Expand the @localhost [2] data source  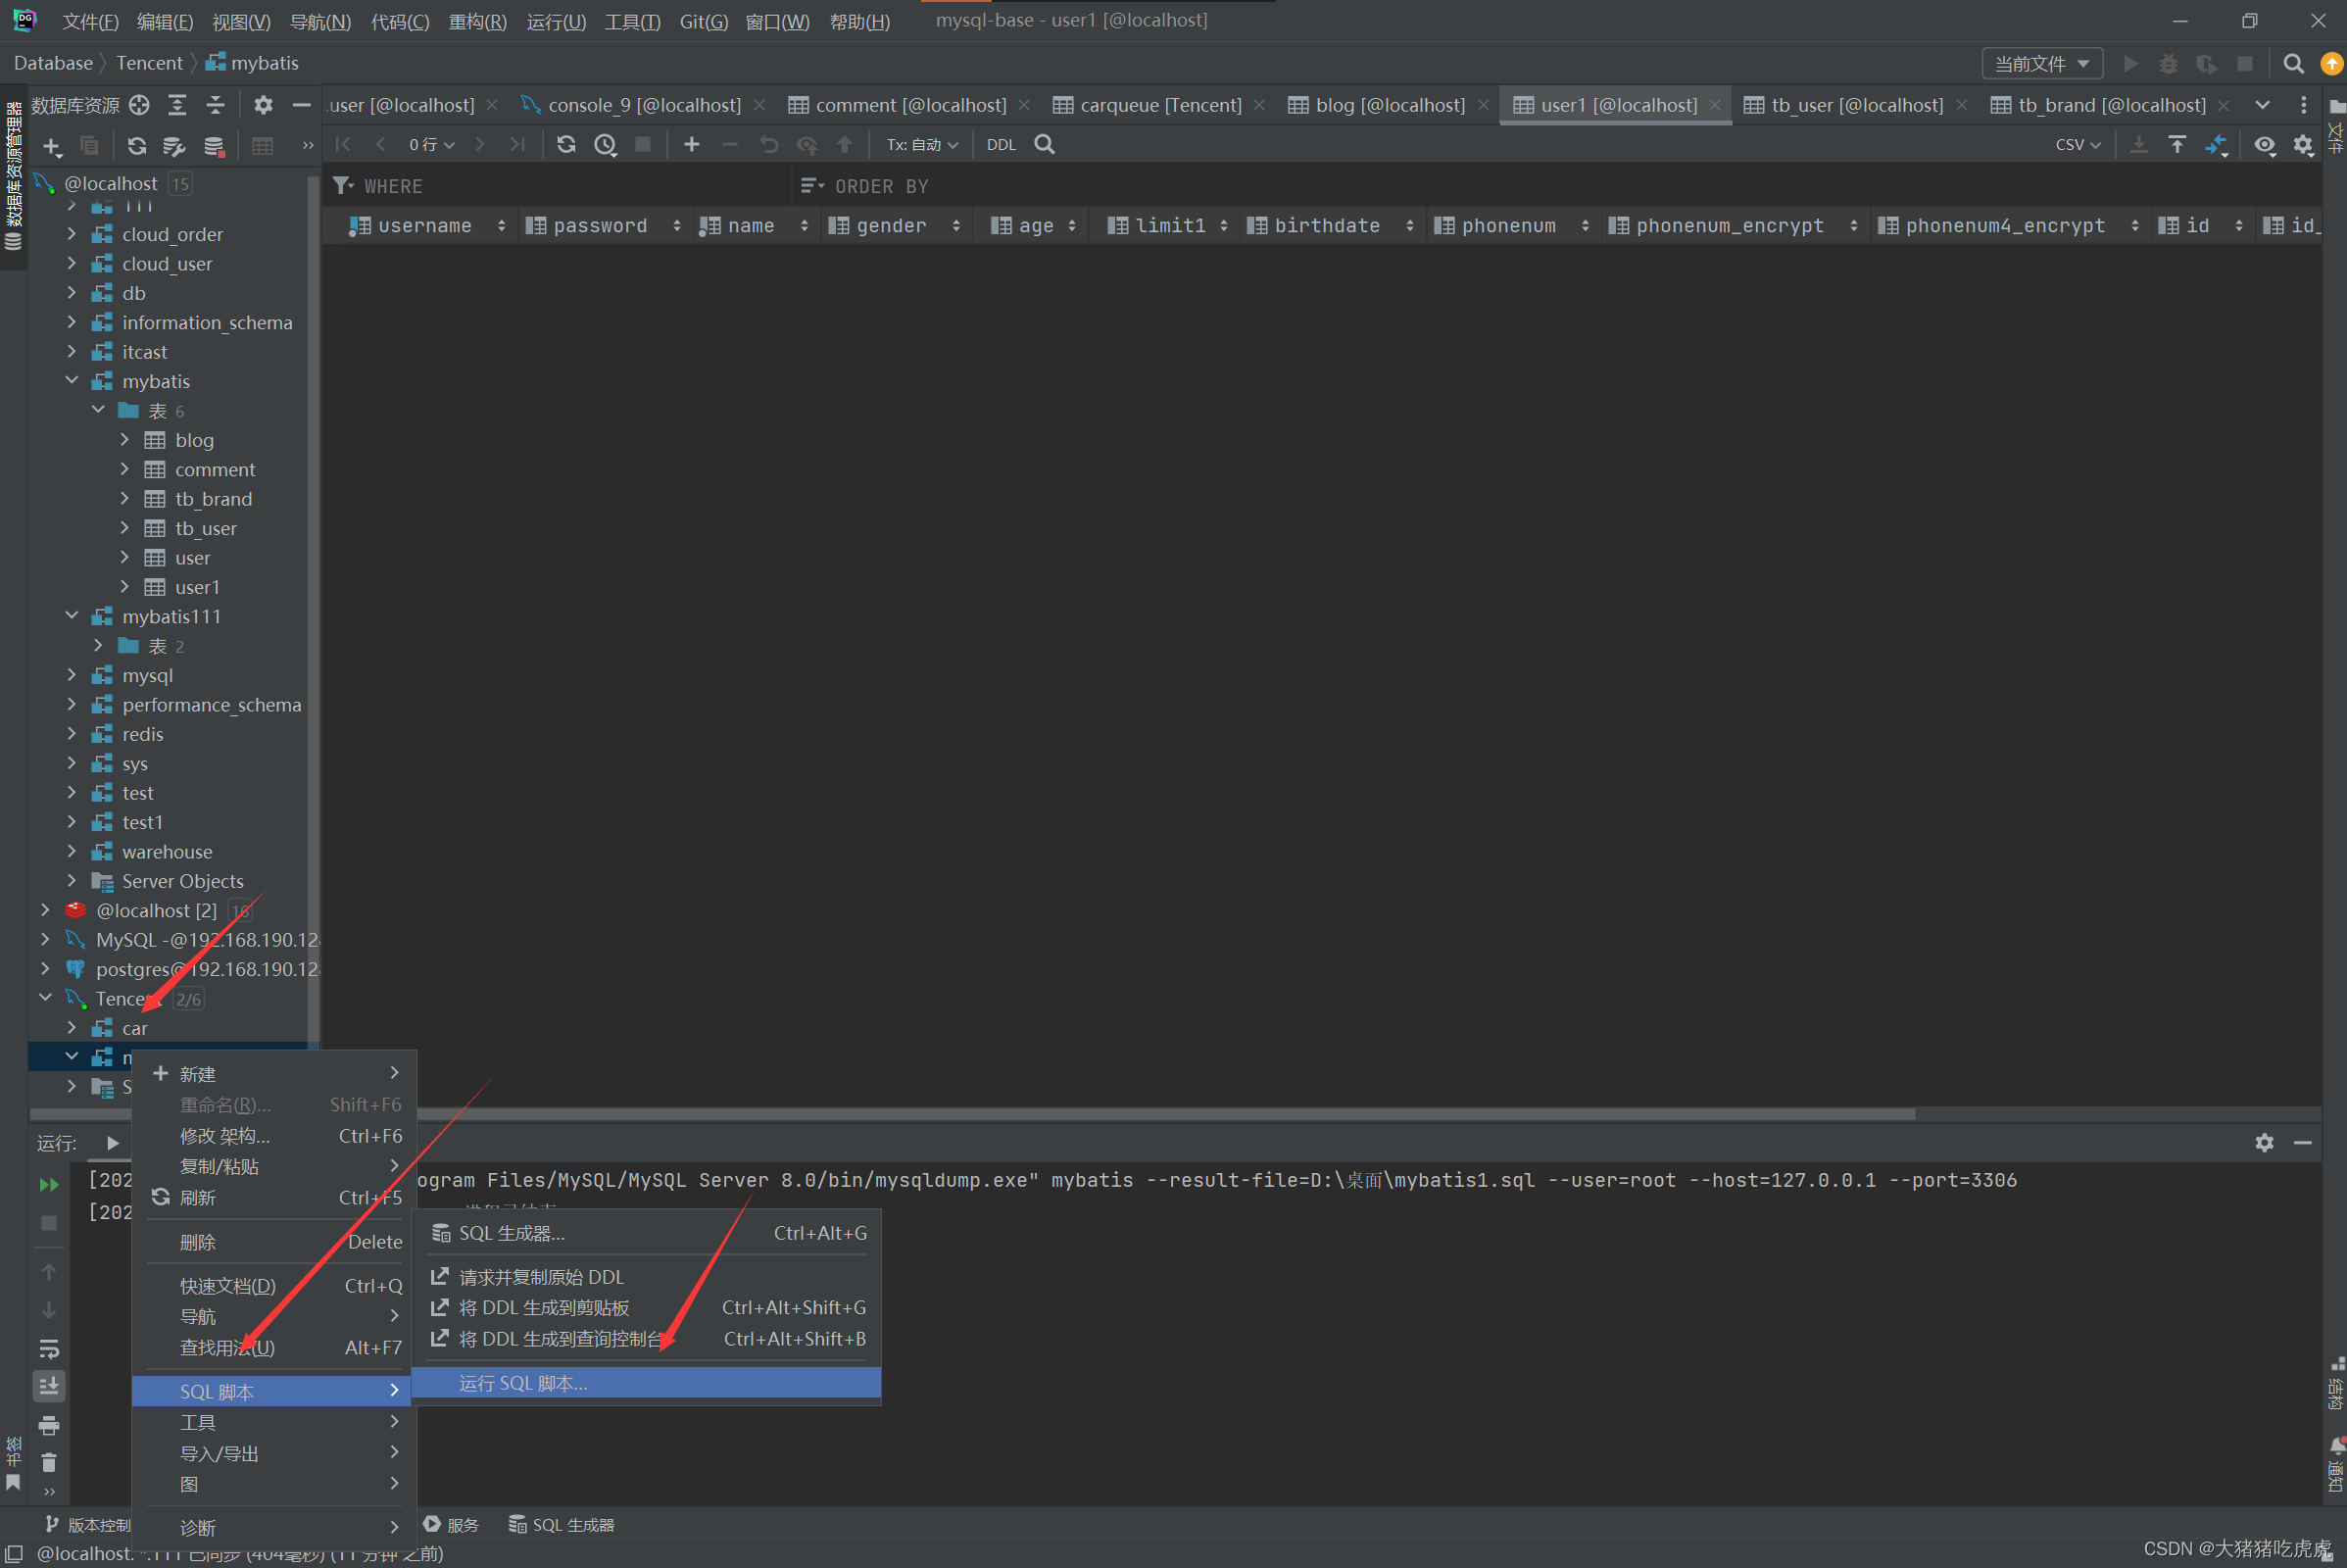[x=45, y=910]
